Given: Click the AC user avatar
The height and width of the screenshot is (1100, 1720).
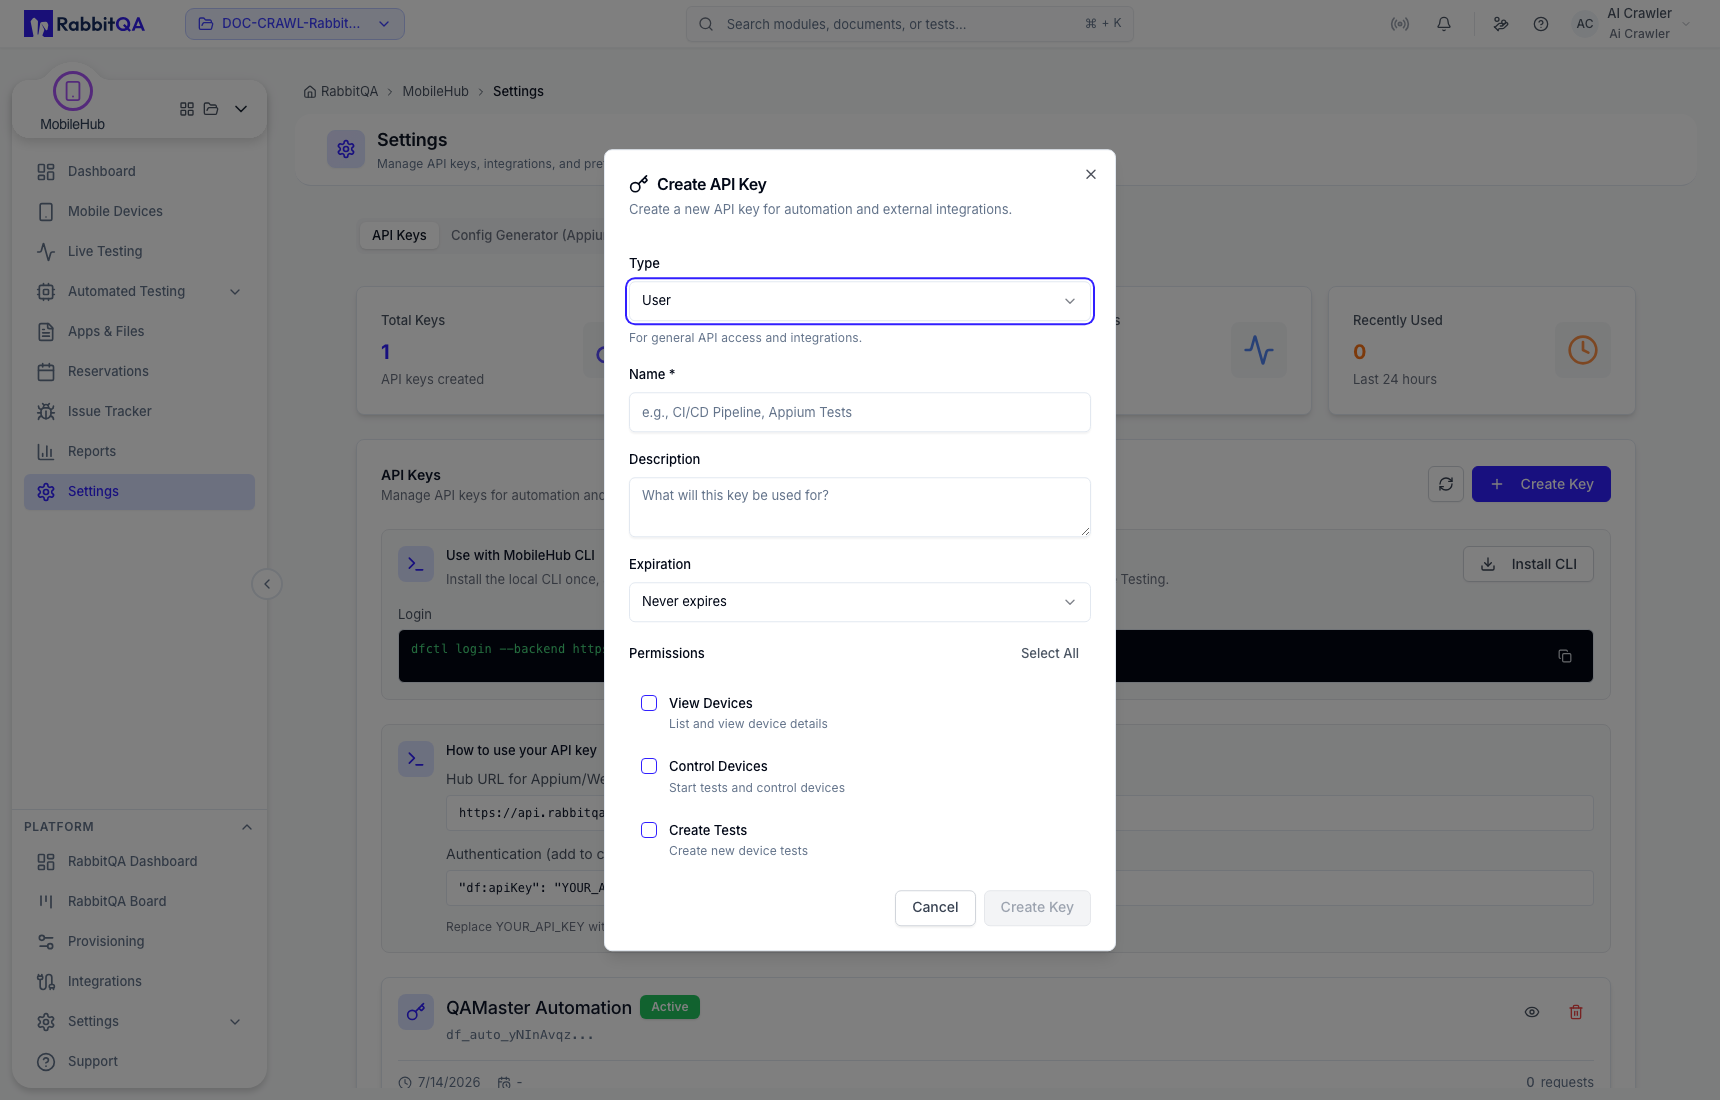Looking at the screenshot, I should click(x=1585, y=24).
